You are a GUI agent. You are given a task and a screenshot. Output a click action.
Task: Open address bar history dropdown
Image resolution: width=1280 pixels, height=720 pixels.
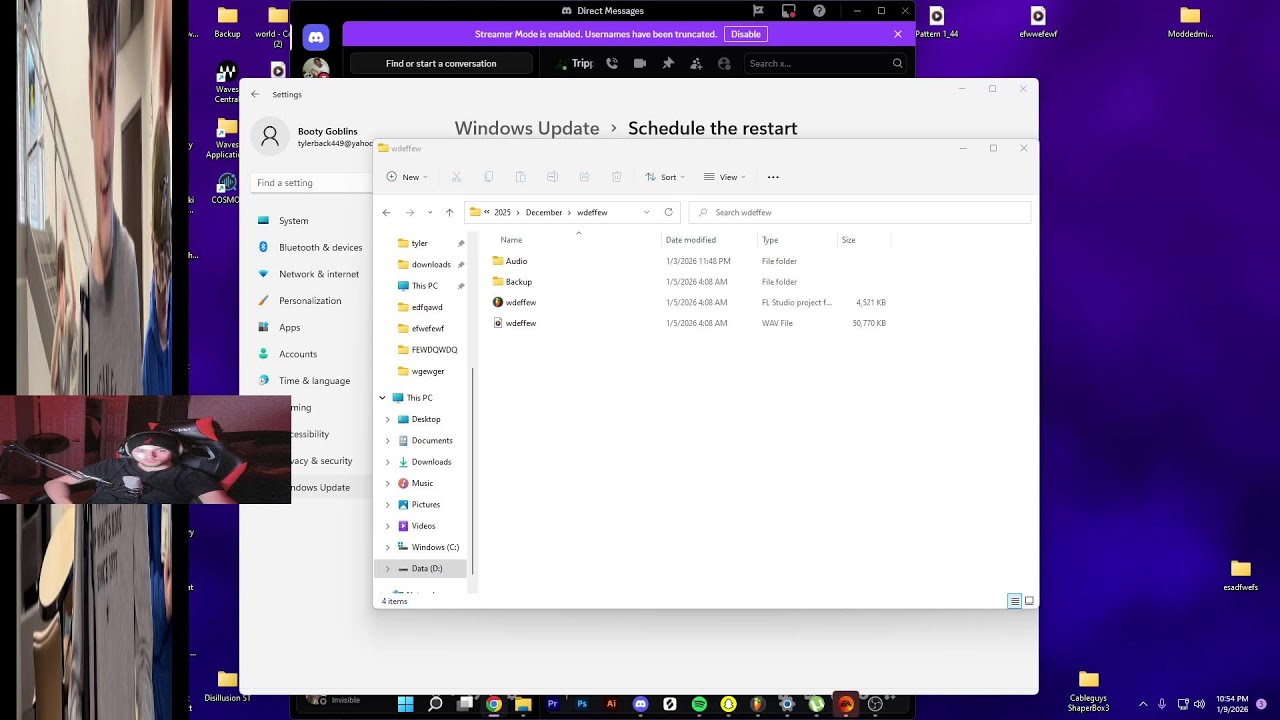pos(646,212)
